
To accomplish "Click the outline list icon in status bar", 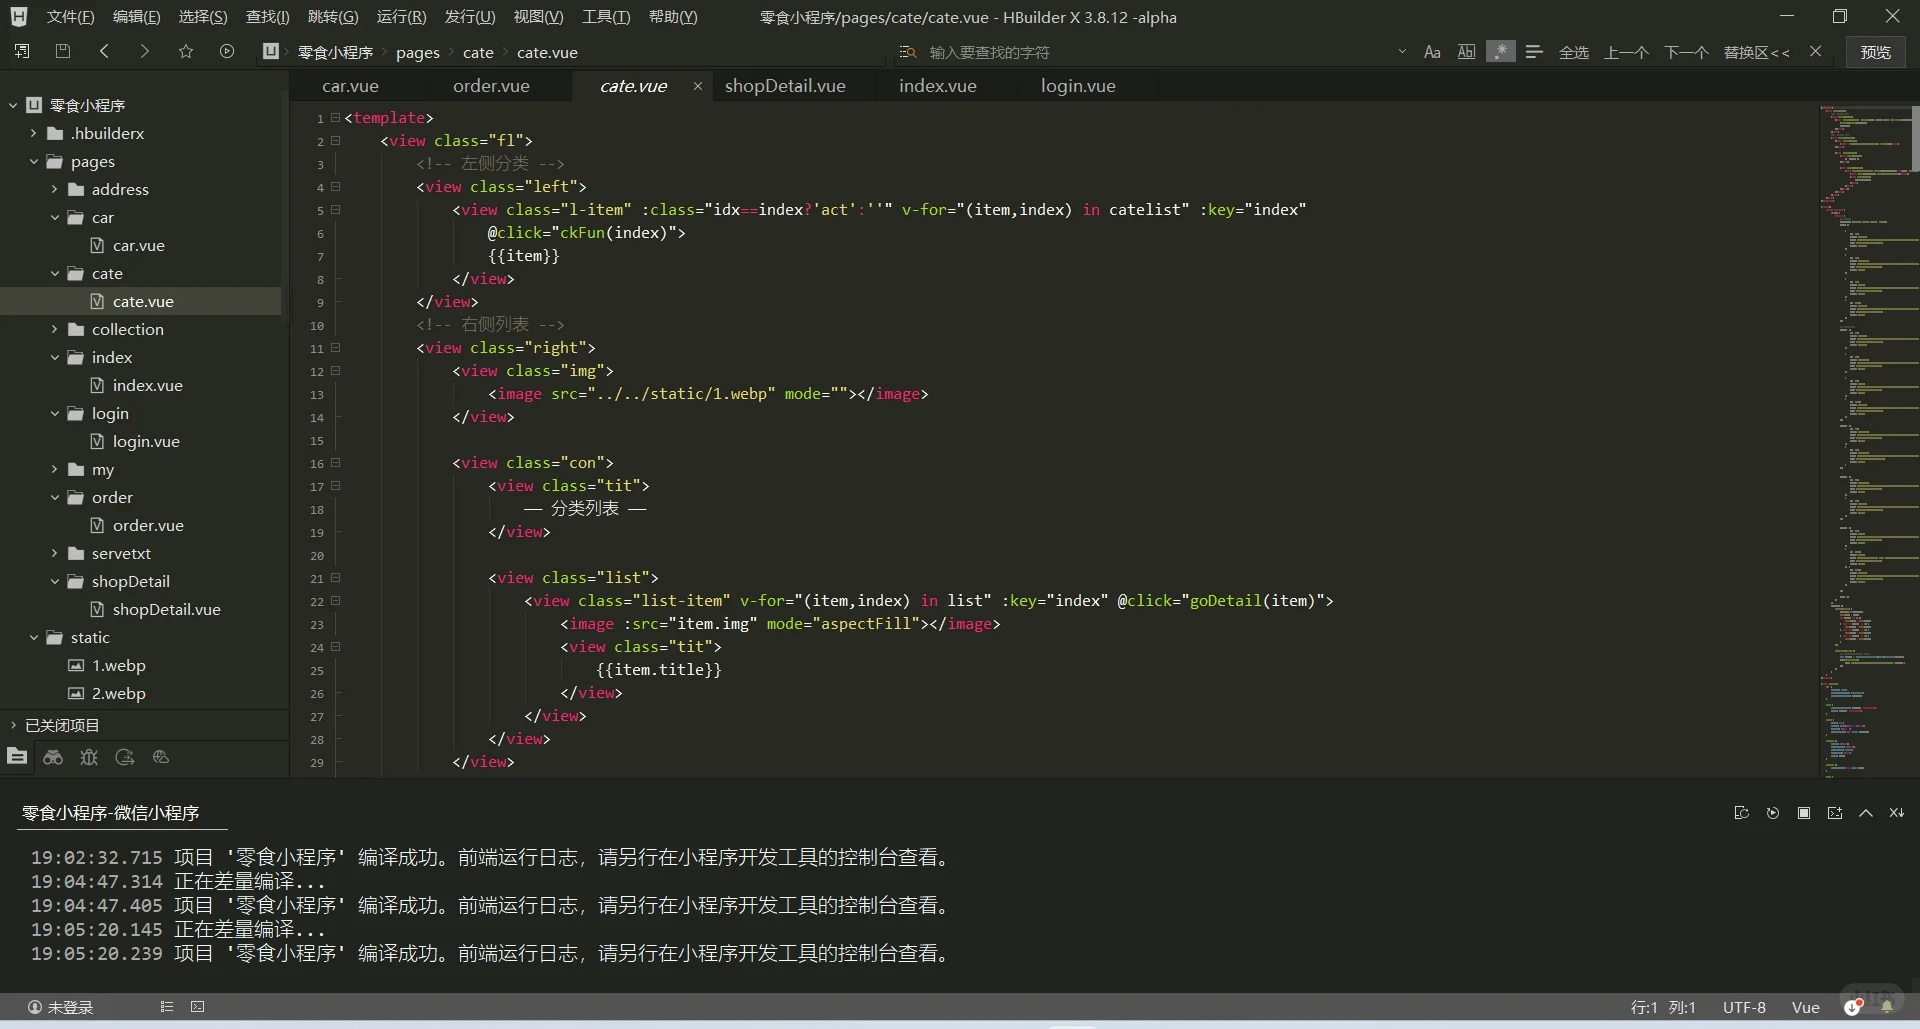I will point(167,1007).
